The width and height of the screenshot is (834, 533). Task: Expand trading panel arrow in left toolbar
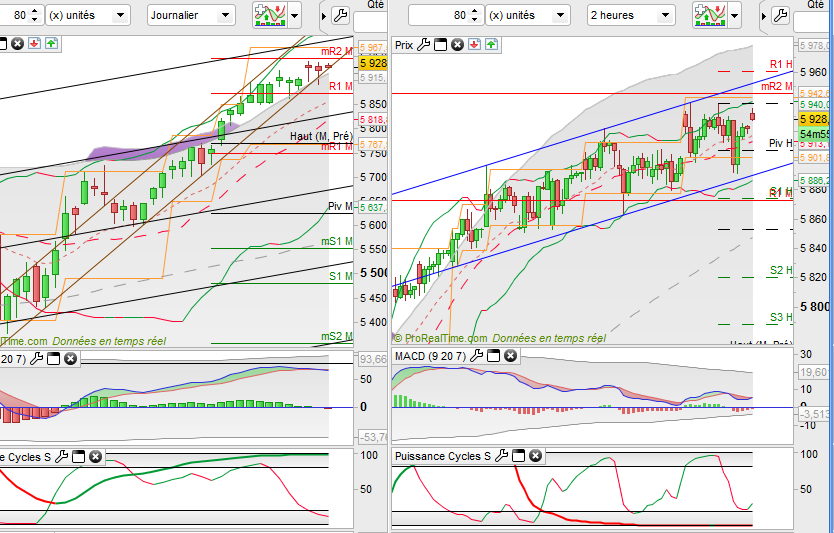(324, 16)
